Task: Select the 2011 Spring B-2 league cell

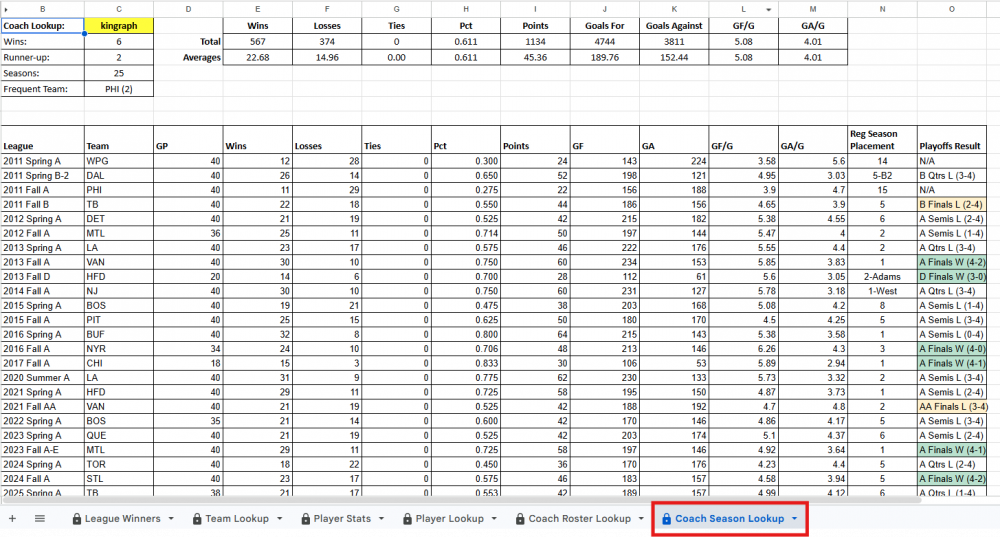Action: point(43,175)
